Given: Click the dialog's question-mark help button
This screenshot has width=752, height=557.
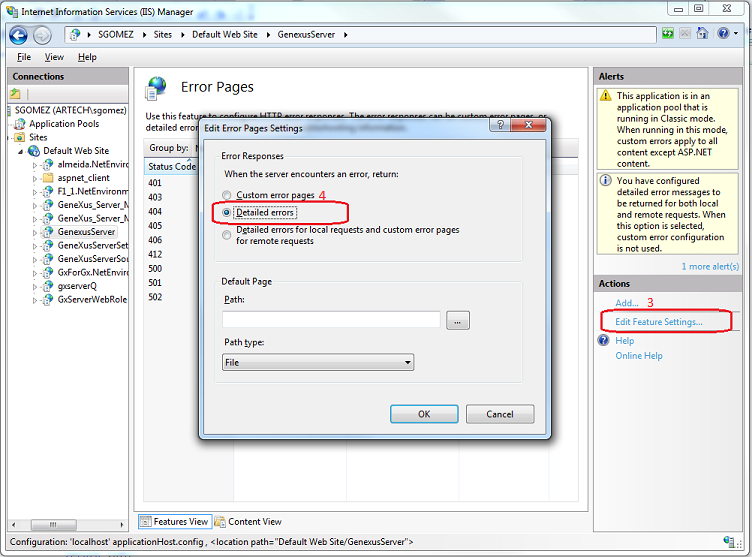Looking at the screenshot, I should [500, 125].
